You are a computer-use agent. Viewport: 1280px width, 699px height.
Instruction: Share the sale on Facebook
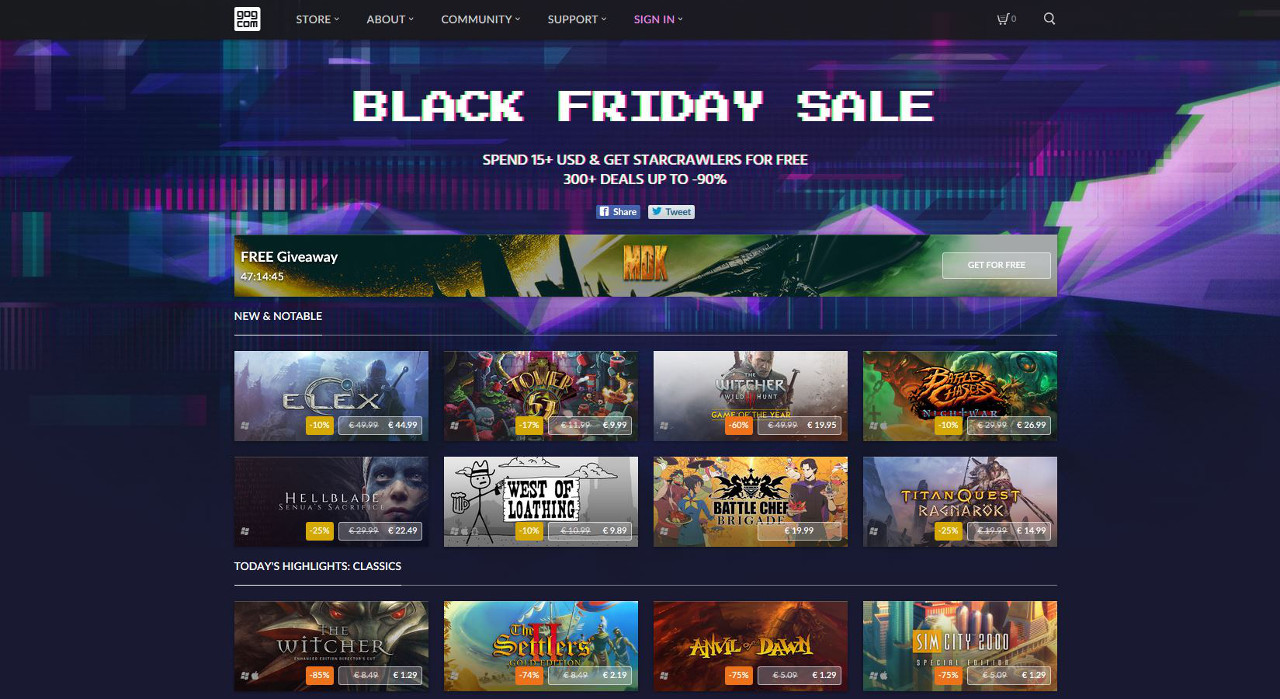coord(618,211)
